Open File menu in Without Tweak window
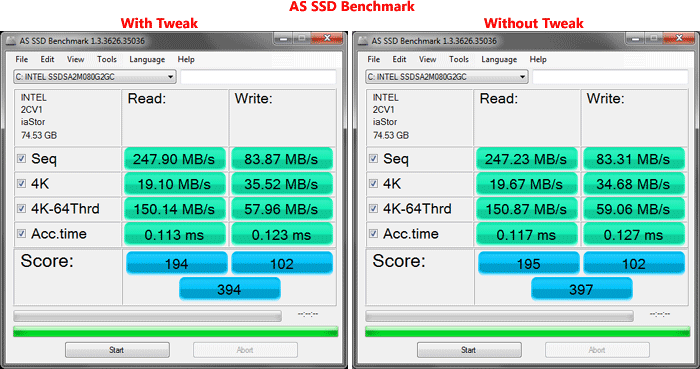Screen dimensions: 700x369 [x=374, y=59]
